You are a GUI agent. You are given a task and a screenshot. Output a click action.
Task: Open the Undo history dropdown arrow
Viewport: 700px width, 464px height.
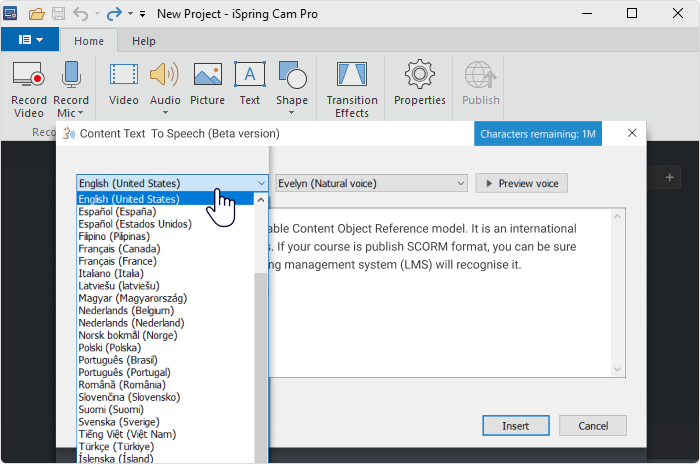pyautogui.click(x=97, y=14)
